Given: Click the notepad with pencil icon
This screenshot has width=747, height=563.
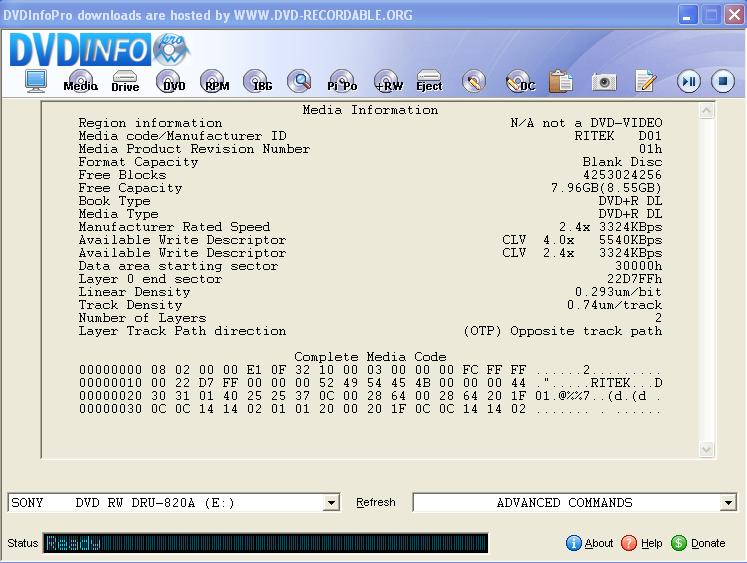Looking at the screenshot, I should 646,81.
